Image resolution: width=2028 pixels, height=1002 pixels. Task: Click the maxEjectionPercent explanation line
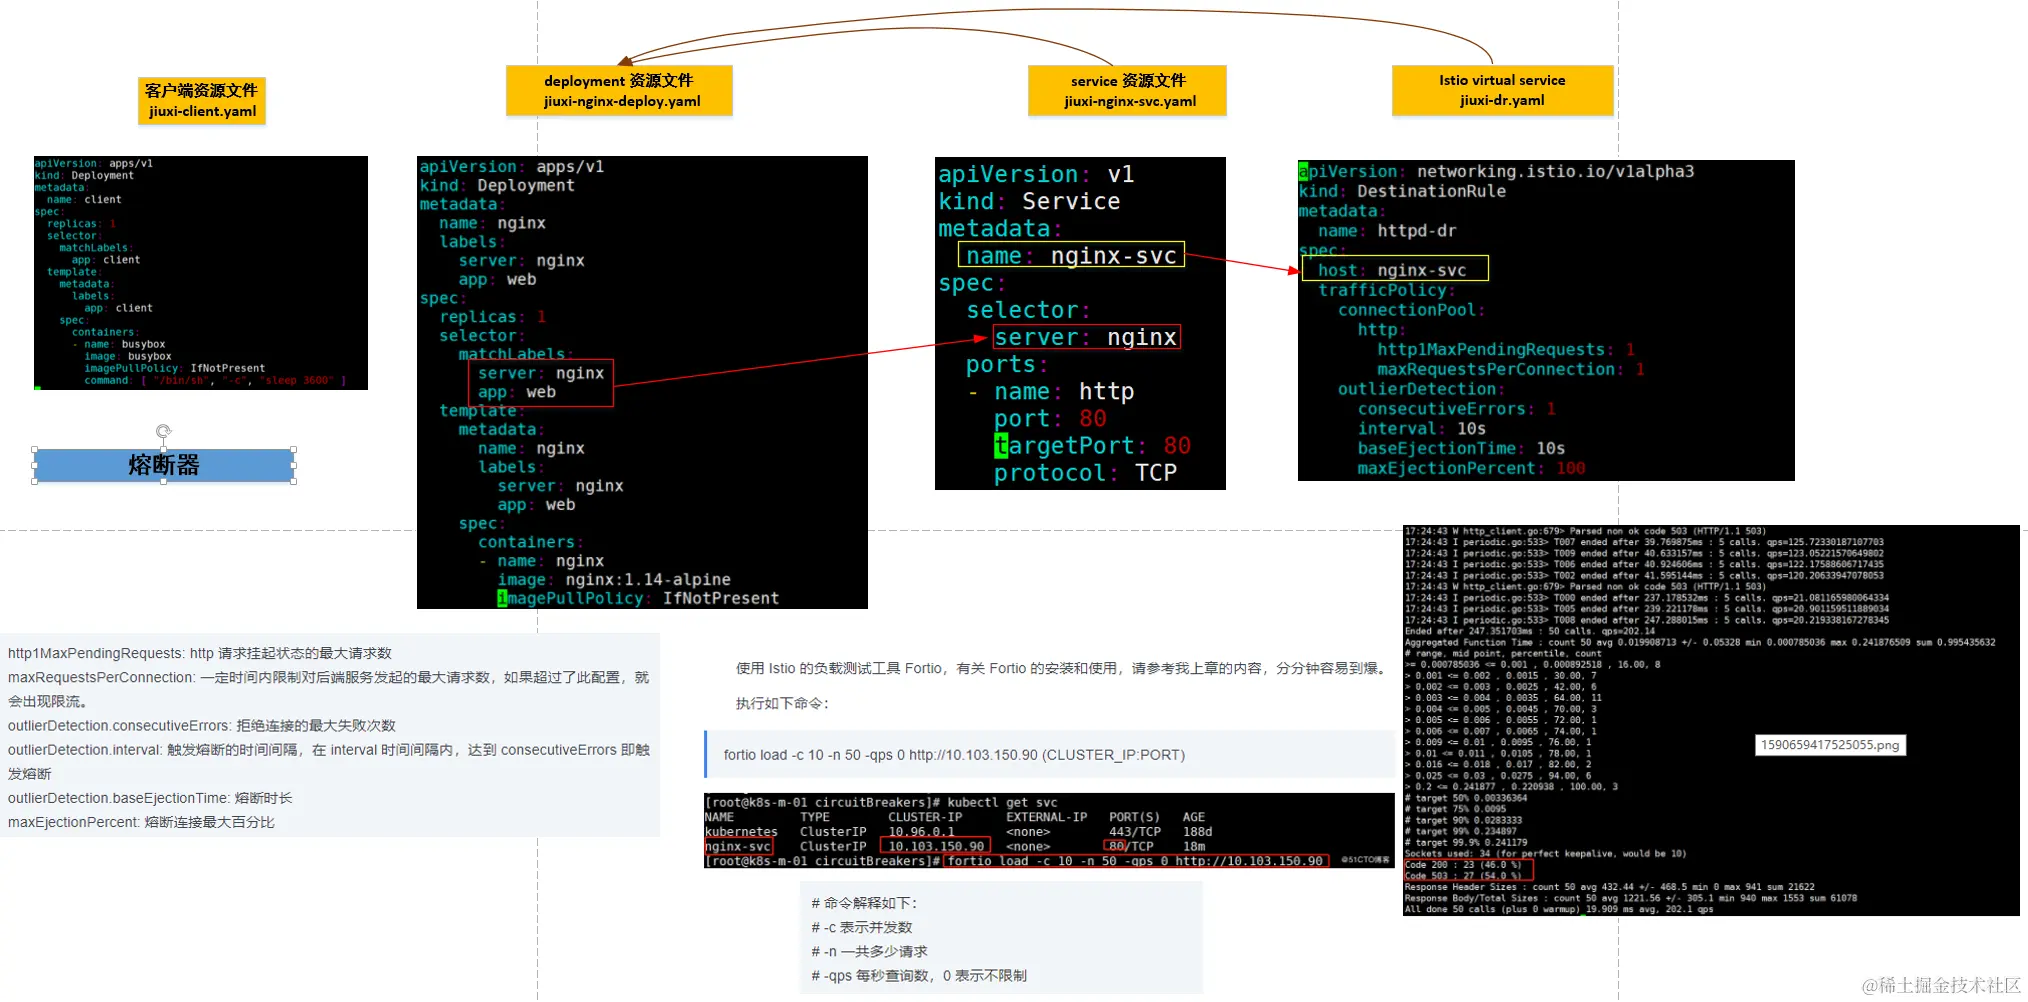tap(141, 822)
